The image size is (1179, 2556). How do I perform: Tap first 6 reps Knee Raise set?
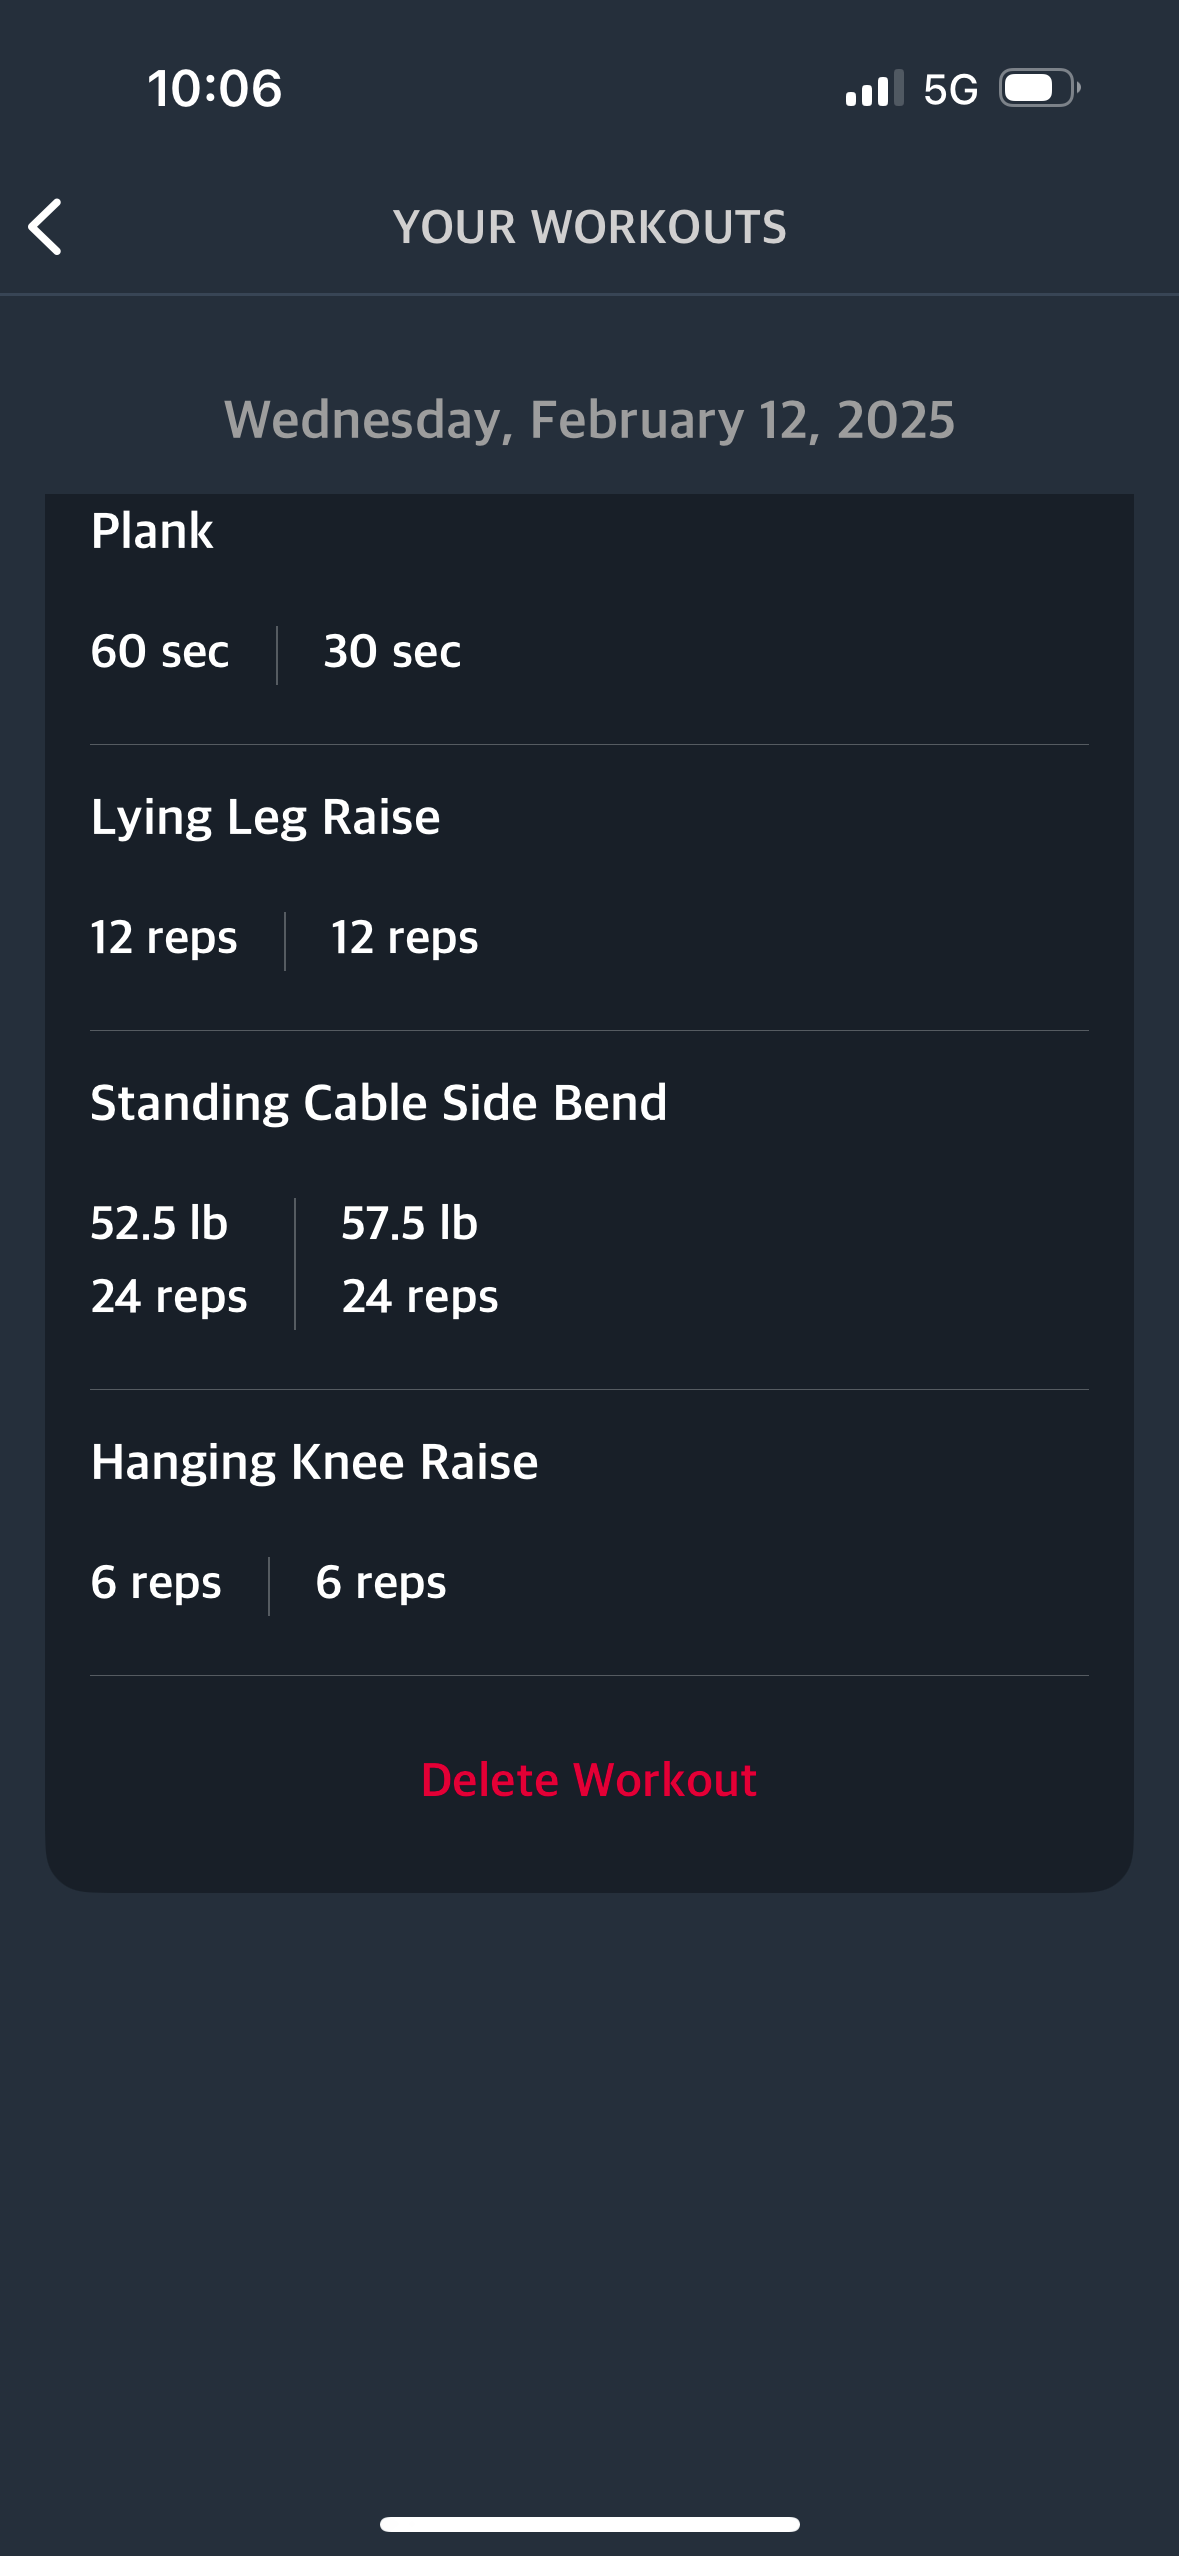click(x=156, y=1584)
